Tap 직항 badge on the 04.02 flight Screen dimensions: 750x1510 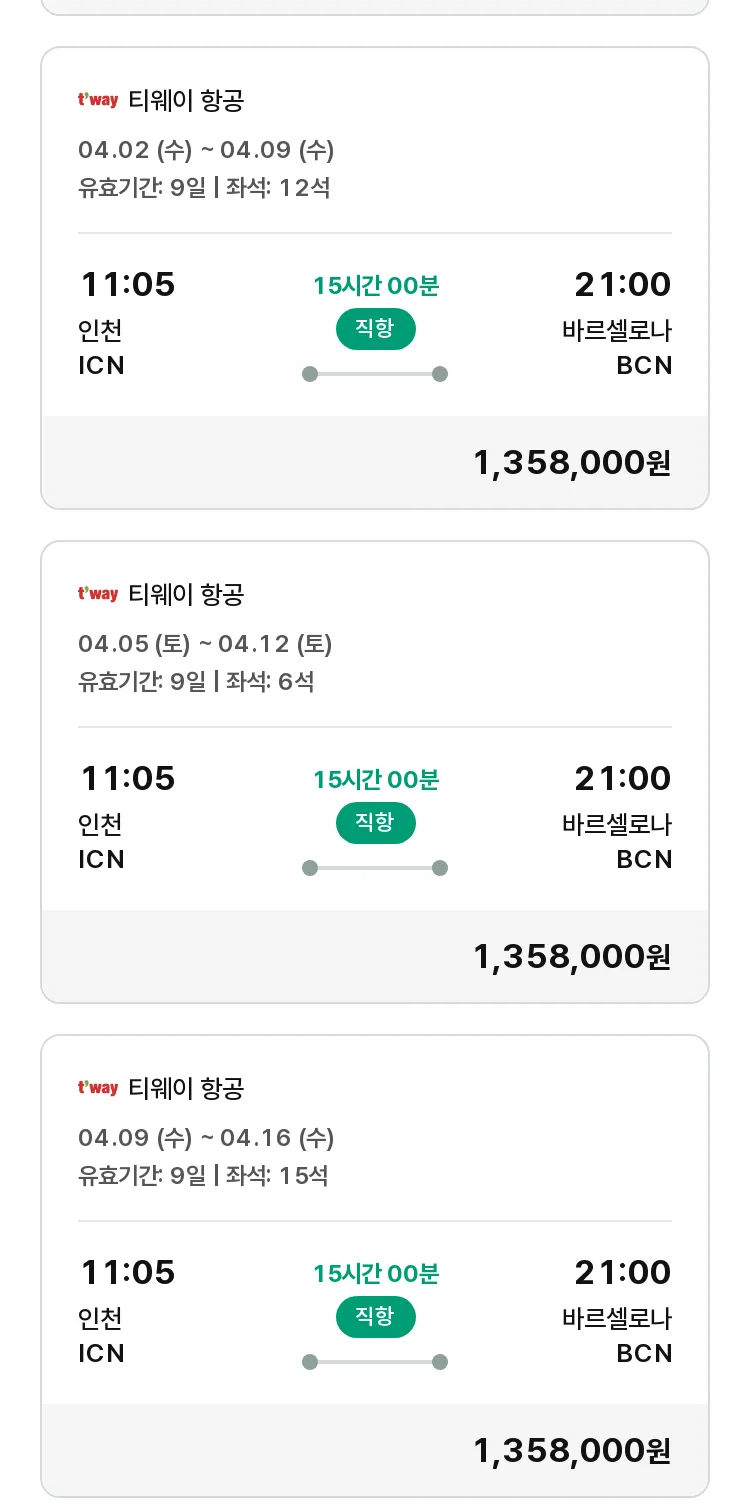click(375, 329)
